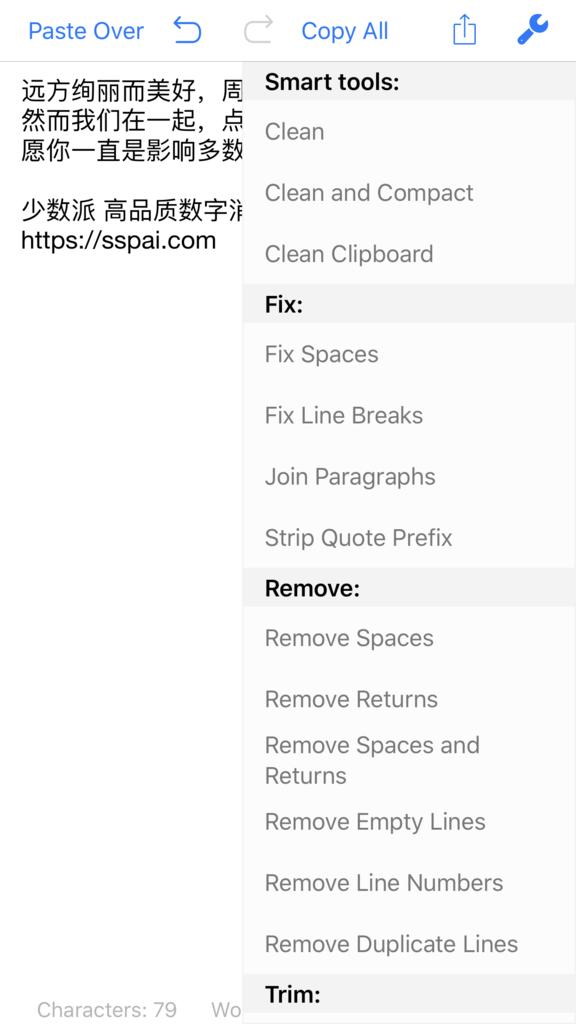Select Clean from Smart tools
576x1024 pixels.
(x=409, y=131)
